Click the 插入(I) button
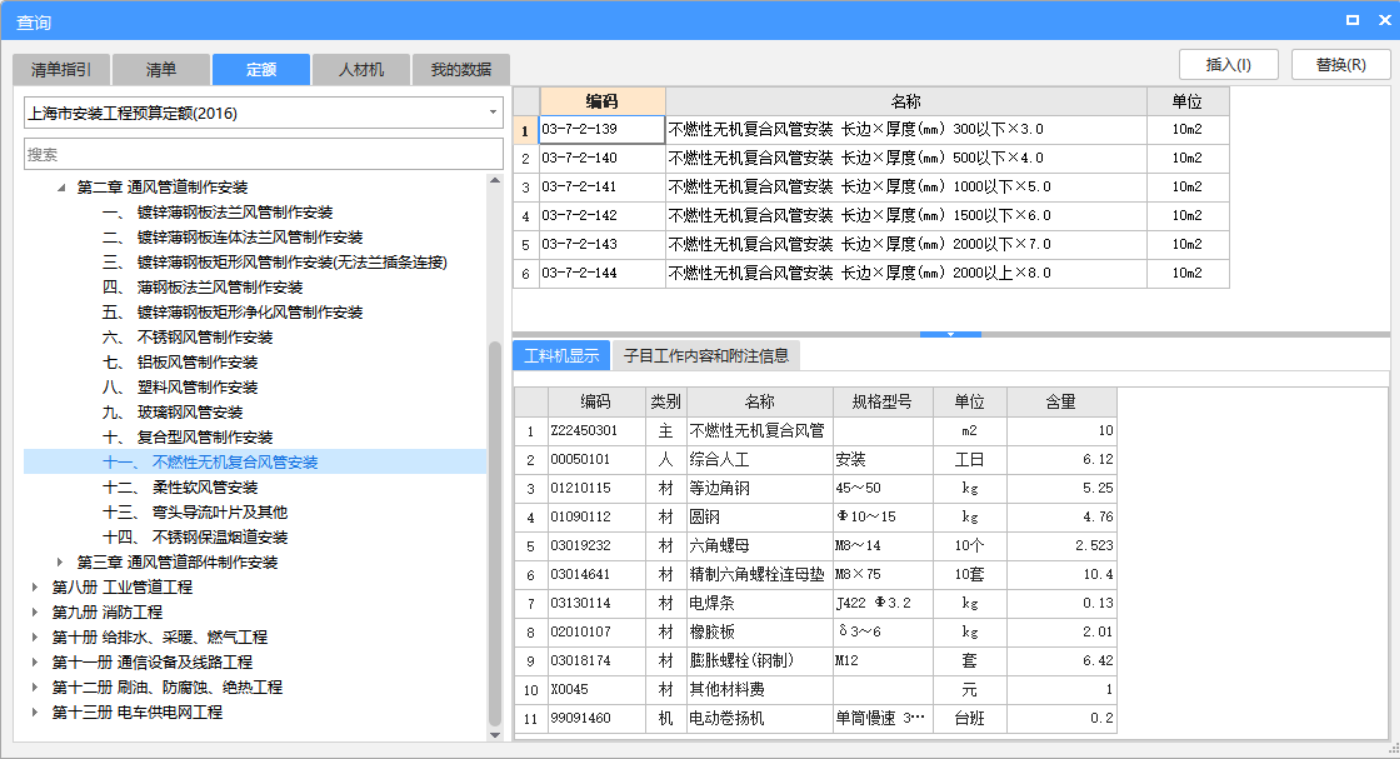Viewport: 1400px width, 759px height. click(x=1229, y=64)
